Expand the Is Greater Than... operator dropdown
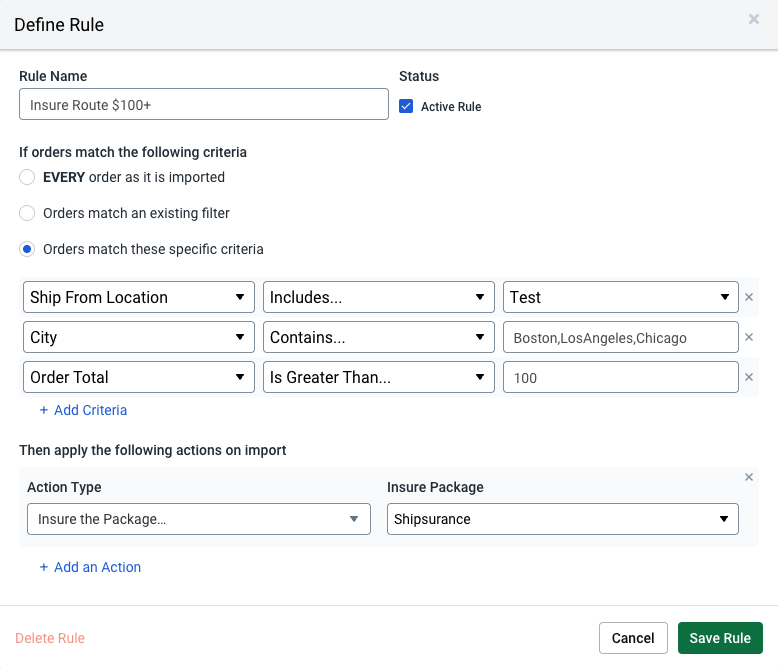778x669 pixels. [x=378, y=377]
